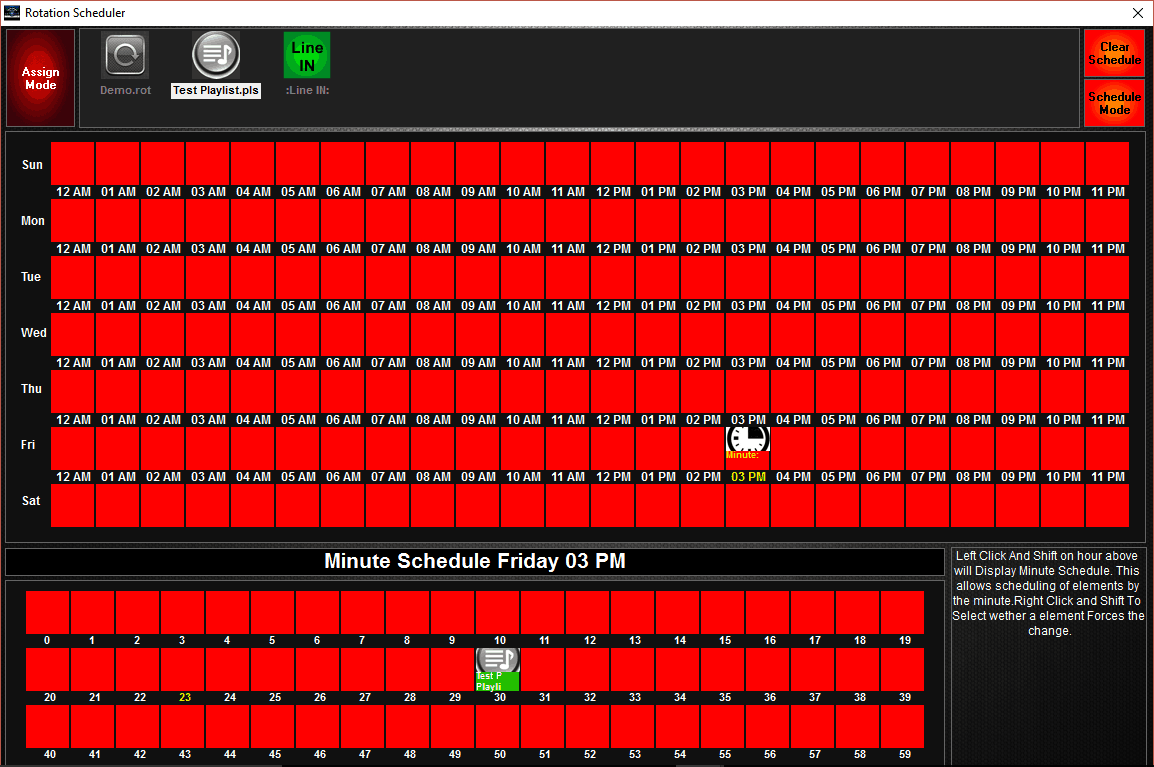Select the Demo.rot rotation icon

pyautogui.click(x=124, y=55)
